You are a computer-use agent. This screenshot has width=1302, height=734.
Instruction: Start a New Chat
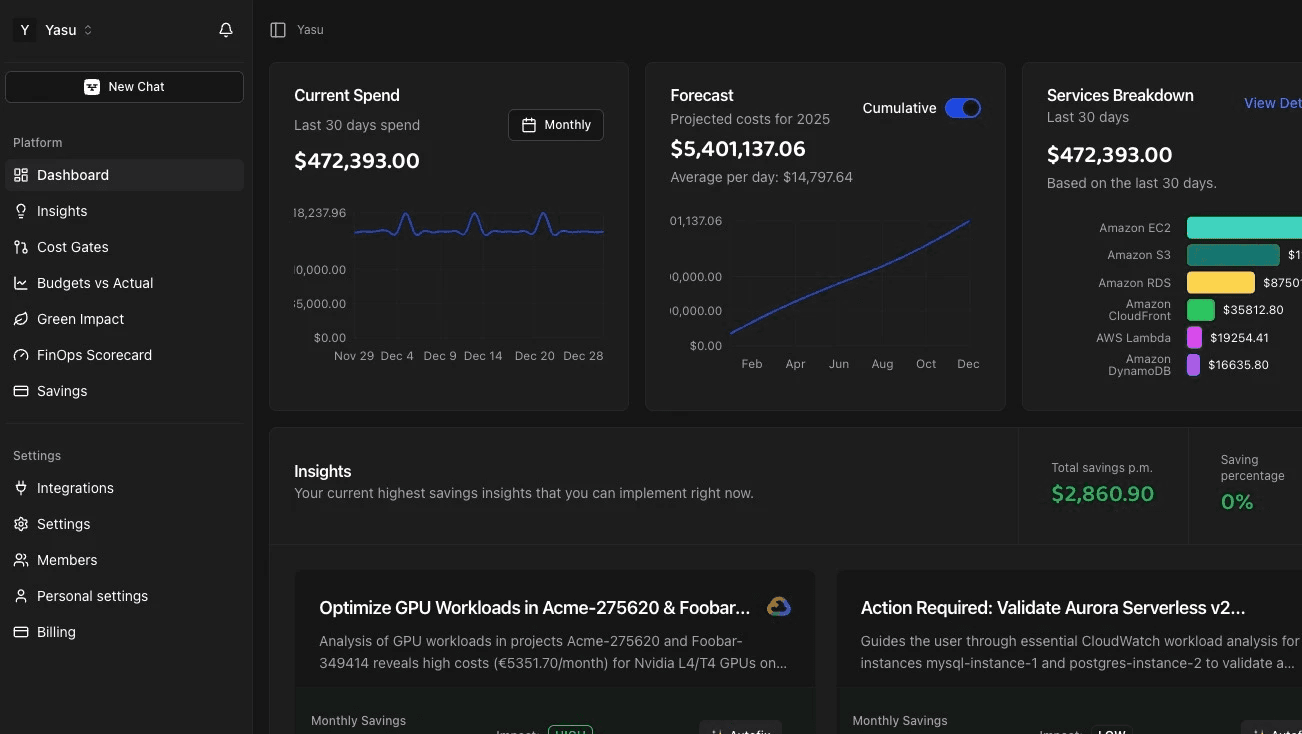[x=125, y=87]
